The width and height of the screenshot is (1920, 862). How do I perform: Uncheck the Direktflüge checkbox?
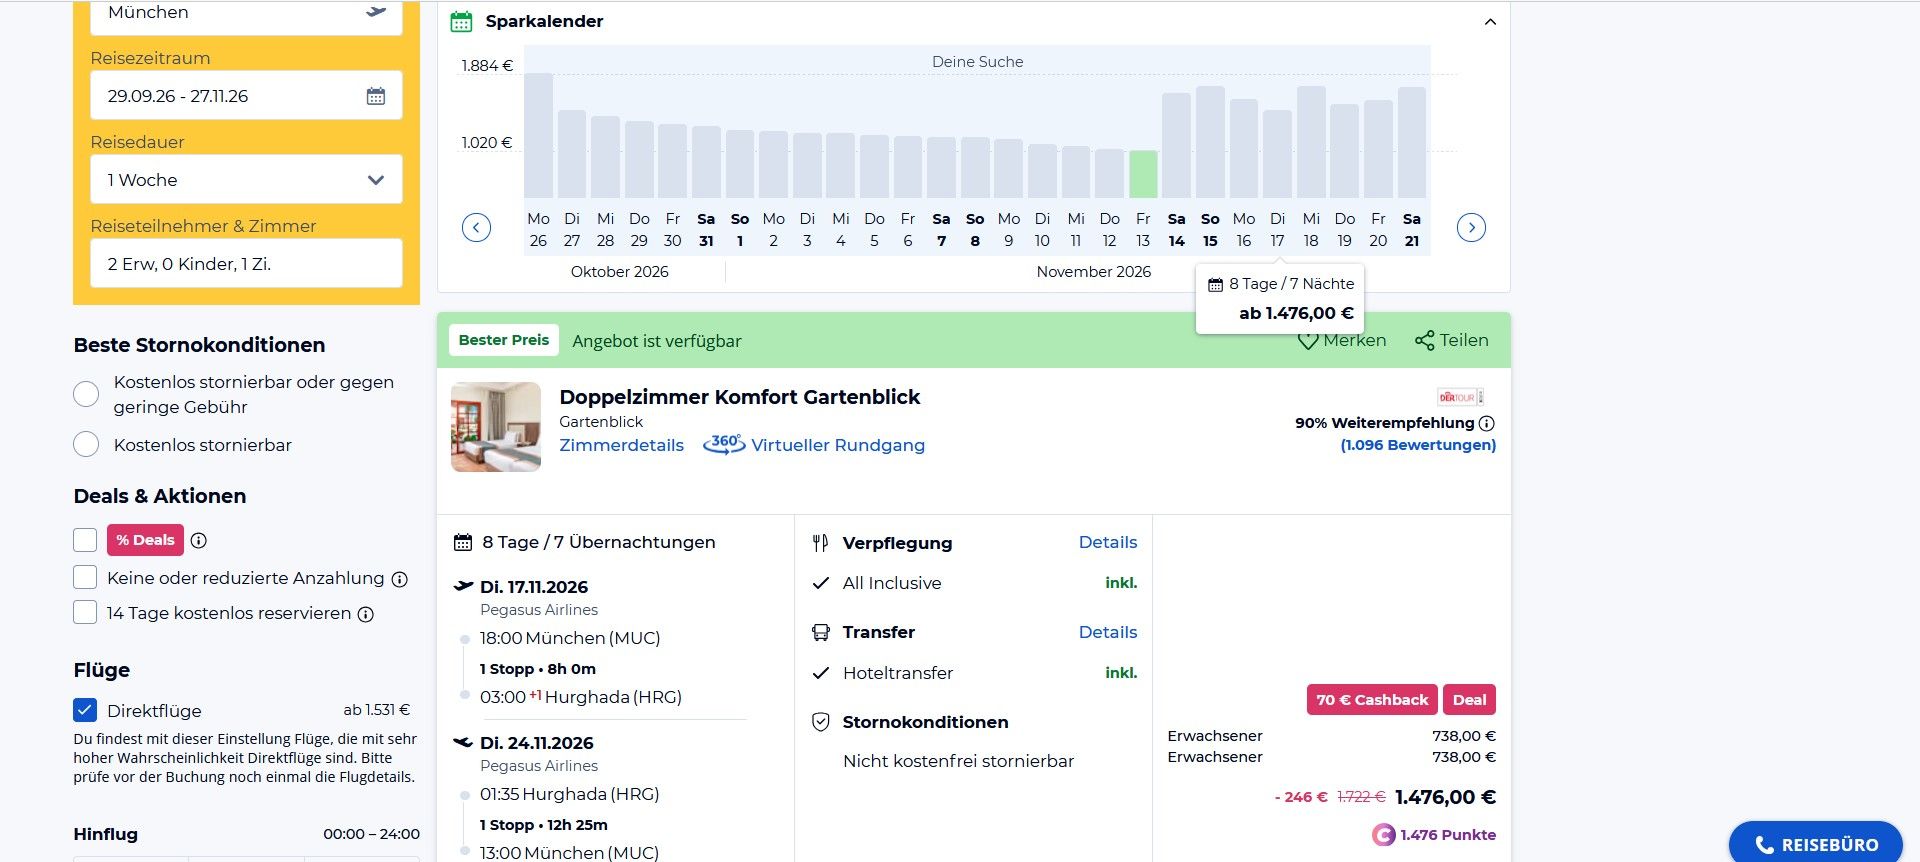pyautogui.click(x=85, y=710)
